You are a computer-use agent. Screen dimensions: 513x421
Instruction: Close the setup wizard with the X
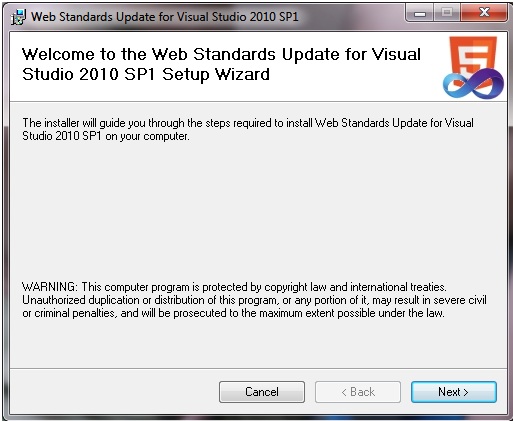(x=484, y=14)
